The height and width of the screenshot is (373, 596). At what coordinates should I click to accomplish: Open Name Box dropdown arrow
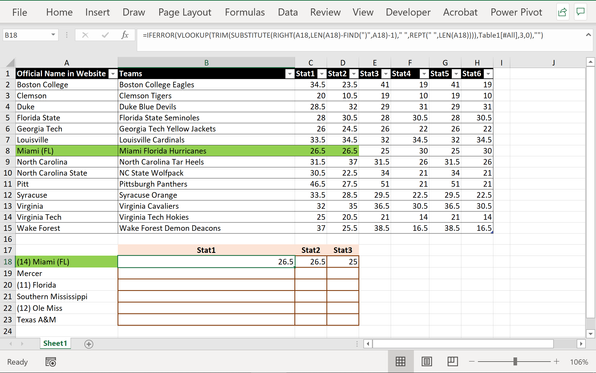(53, 35)
